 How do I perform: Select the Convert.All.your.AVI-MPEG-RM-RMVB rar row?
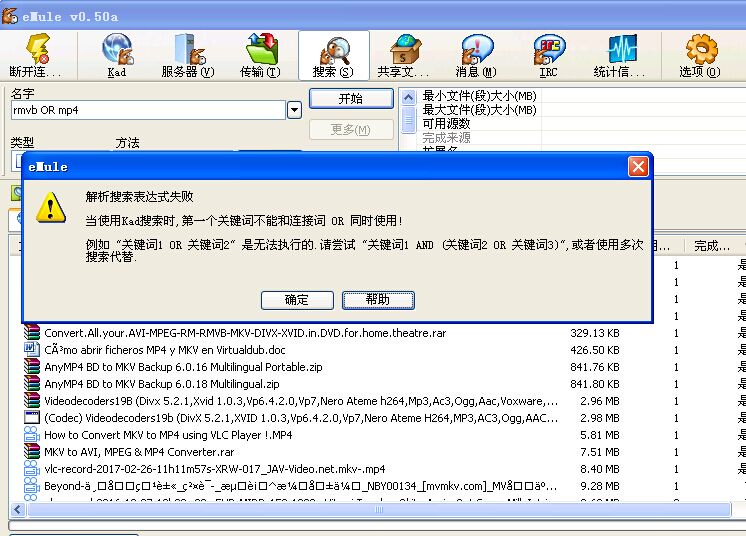245,333
